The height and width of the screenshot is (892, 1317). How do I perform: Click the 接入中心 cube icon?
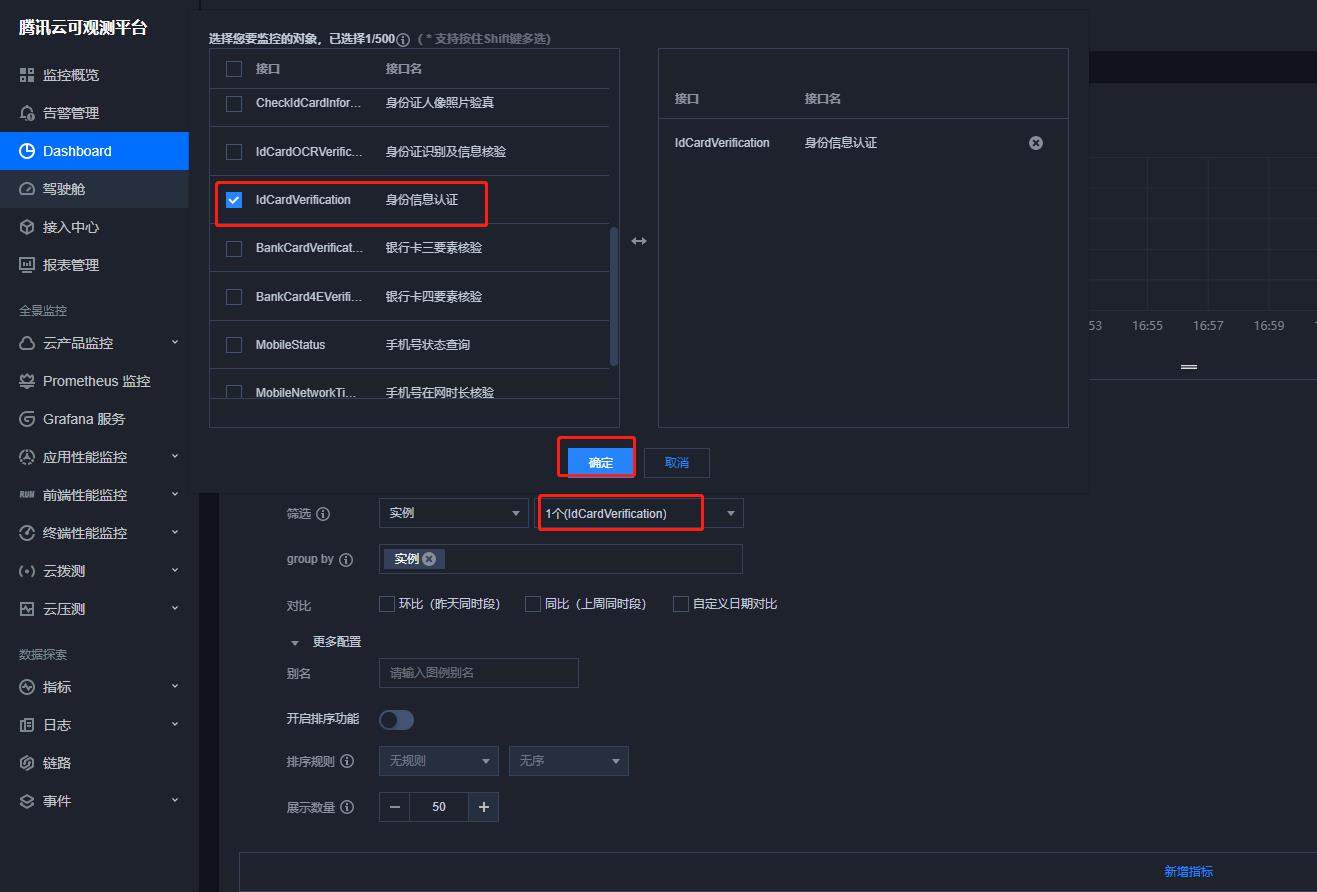(27, 227)
